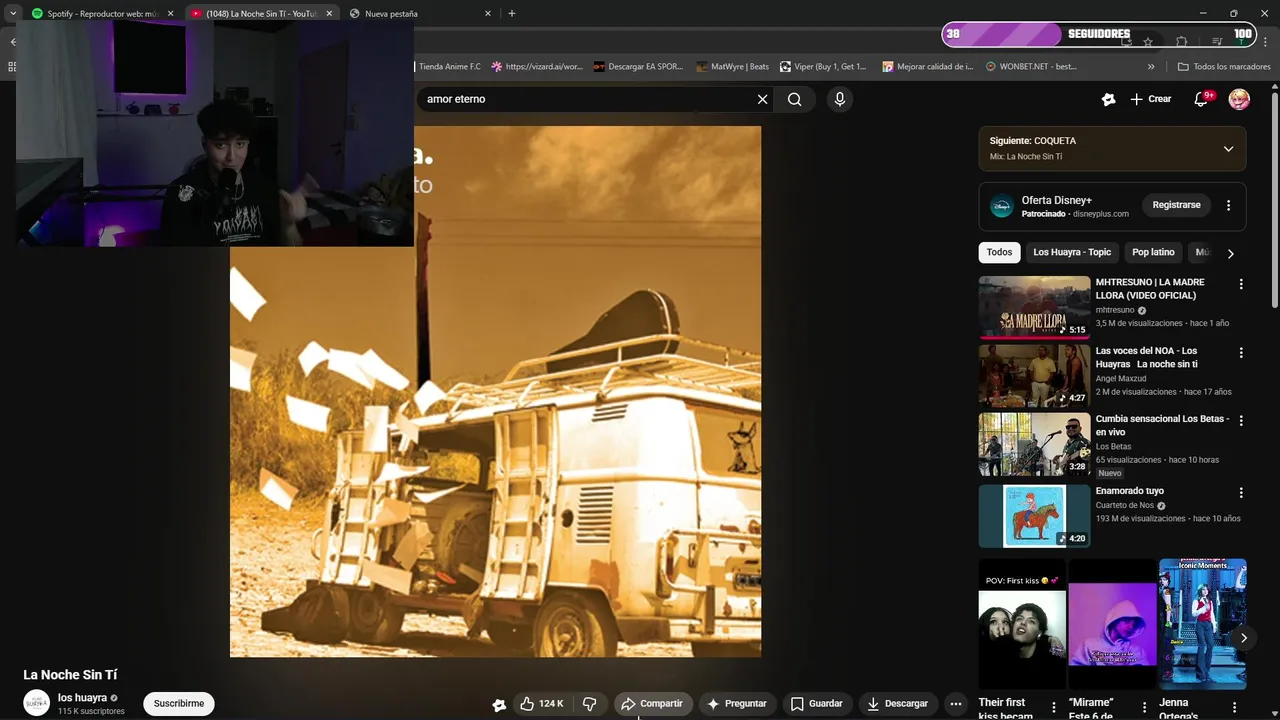Open the Enamorado tuyo horse thumbnail

coord(1034,516)
